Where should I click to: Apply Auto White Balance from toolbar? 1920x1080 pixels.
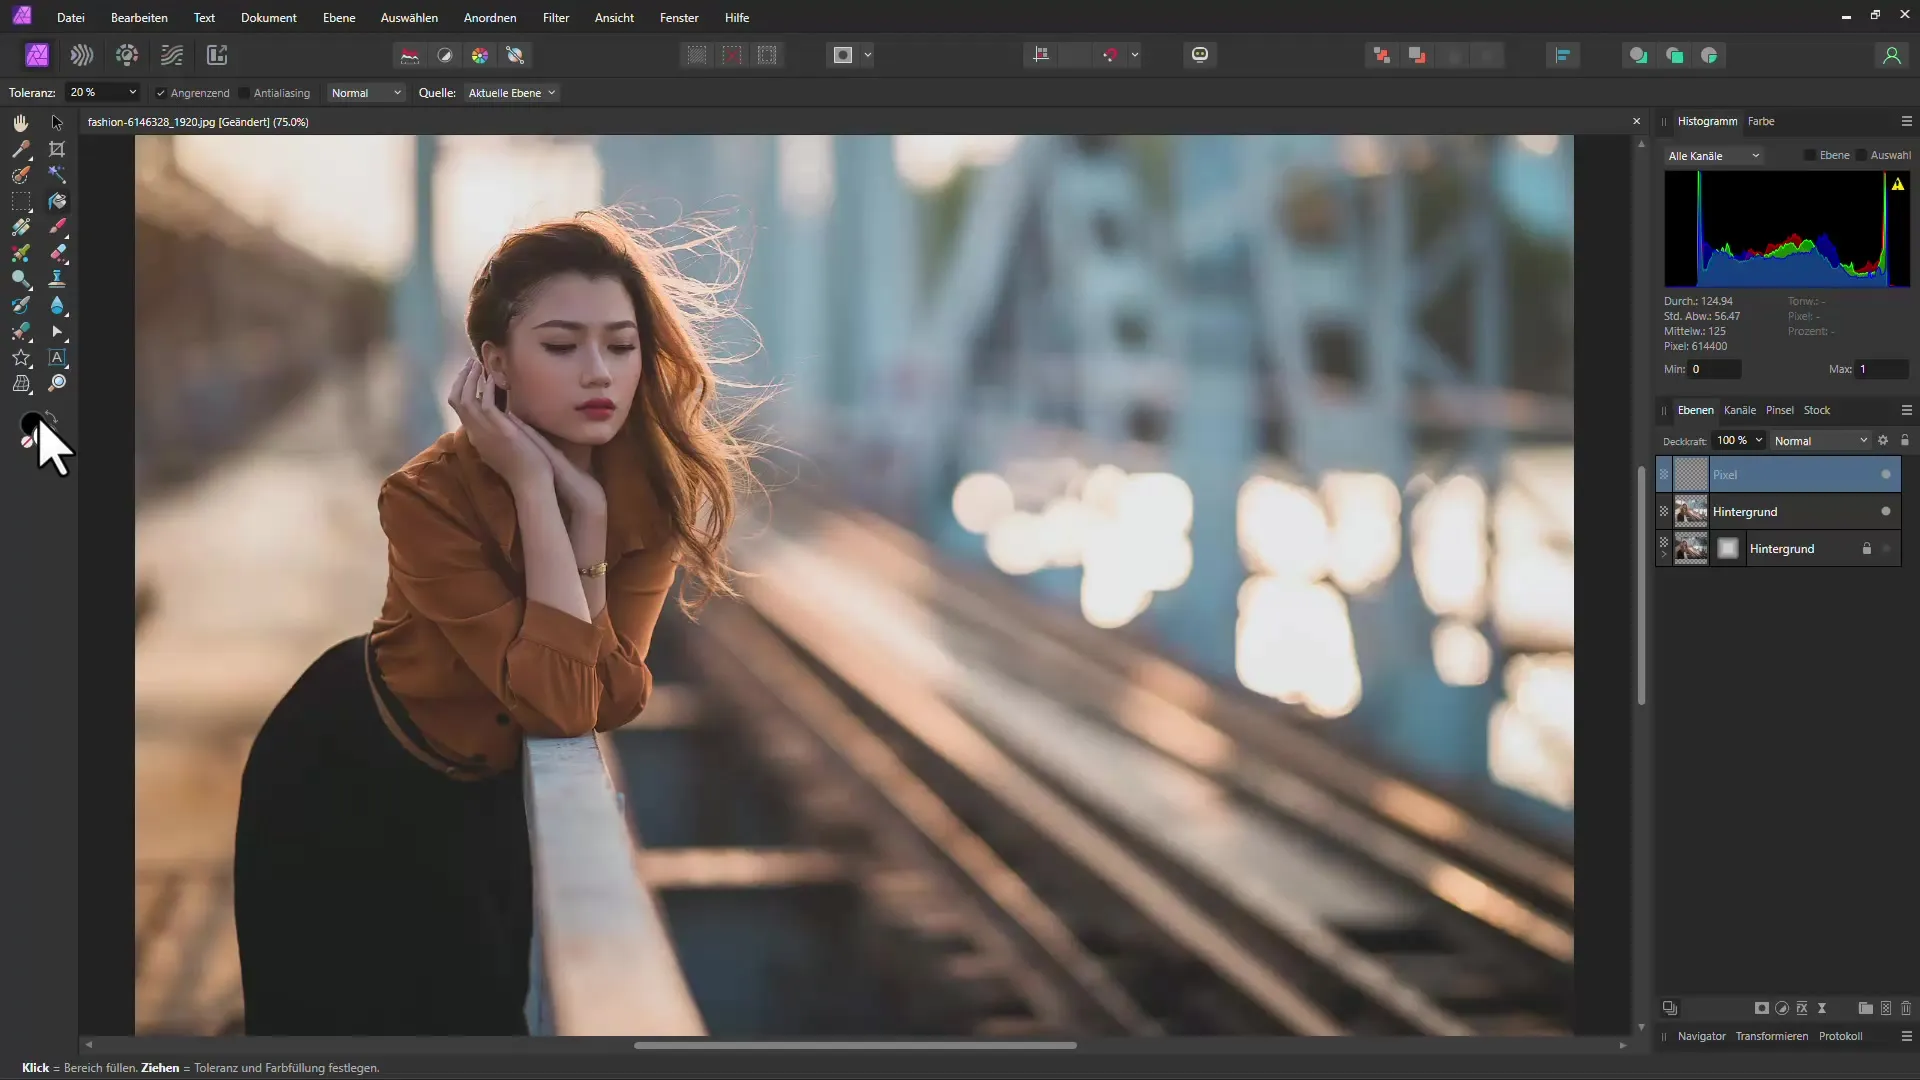(516, 55)
